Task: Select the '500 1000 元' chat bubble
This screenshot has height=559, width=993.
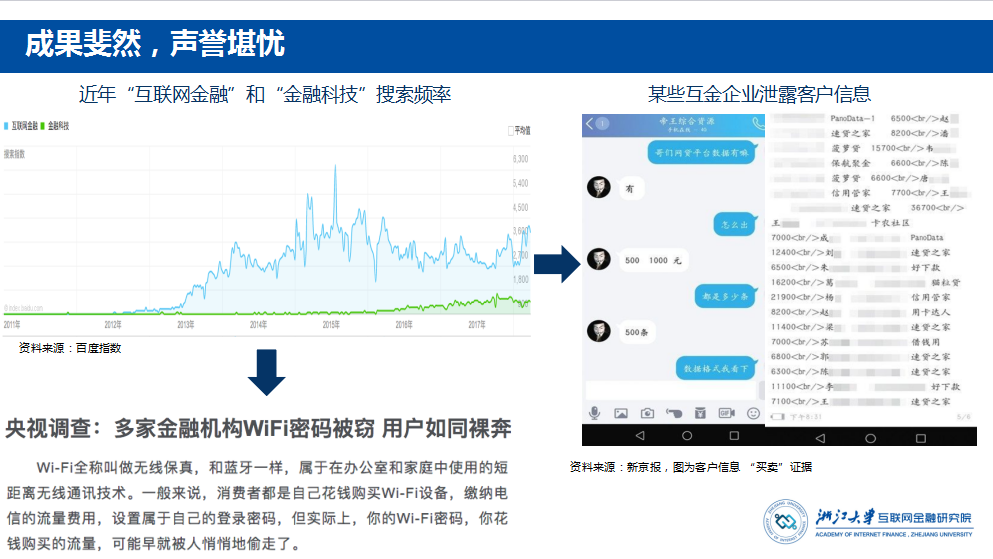Action: (x=652, y=260)
